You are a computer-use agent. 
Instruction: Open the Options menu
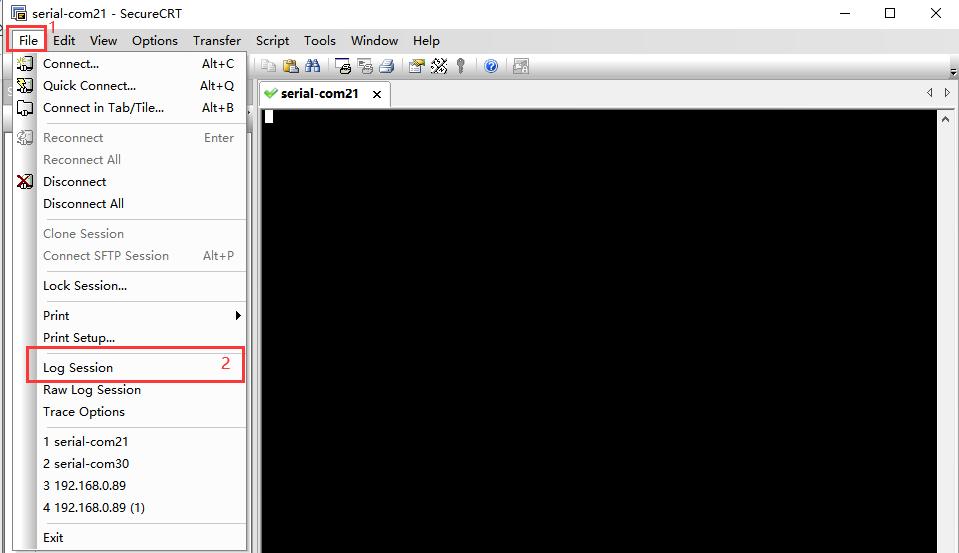pyautogui.click(x=155, y=40)
